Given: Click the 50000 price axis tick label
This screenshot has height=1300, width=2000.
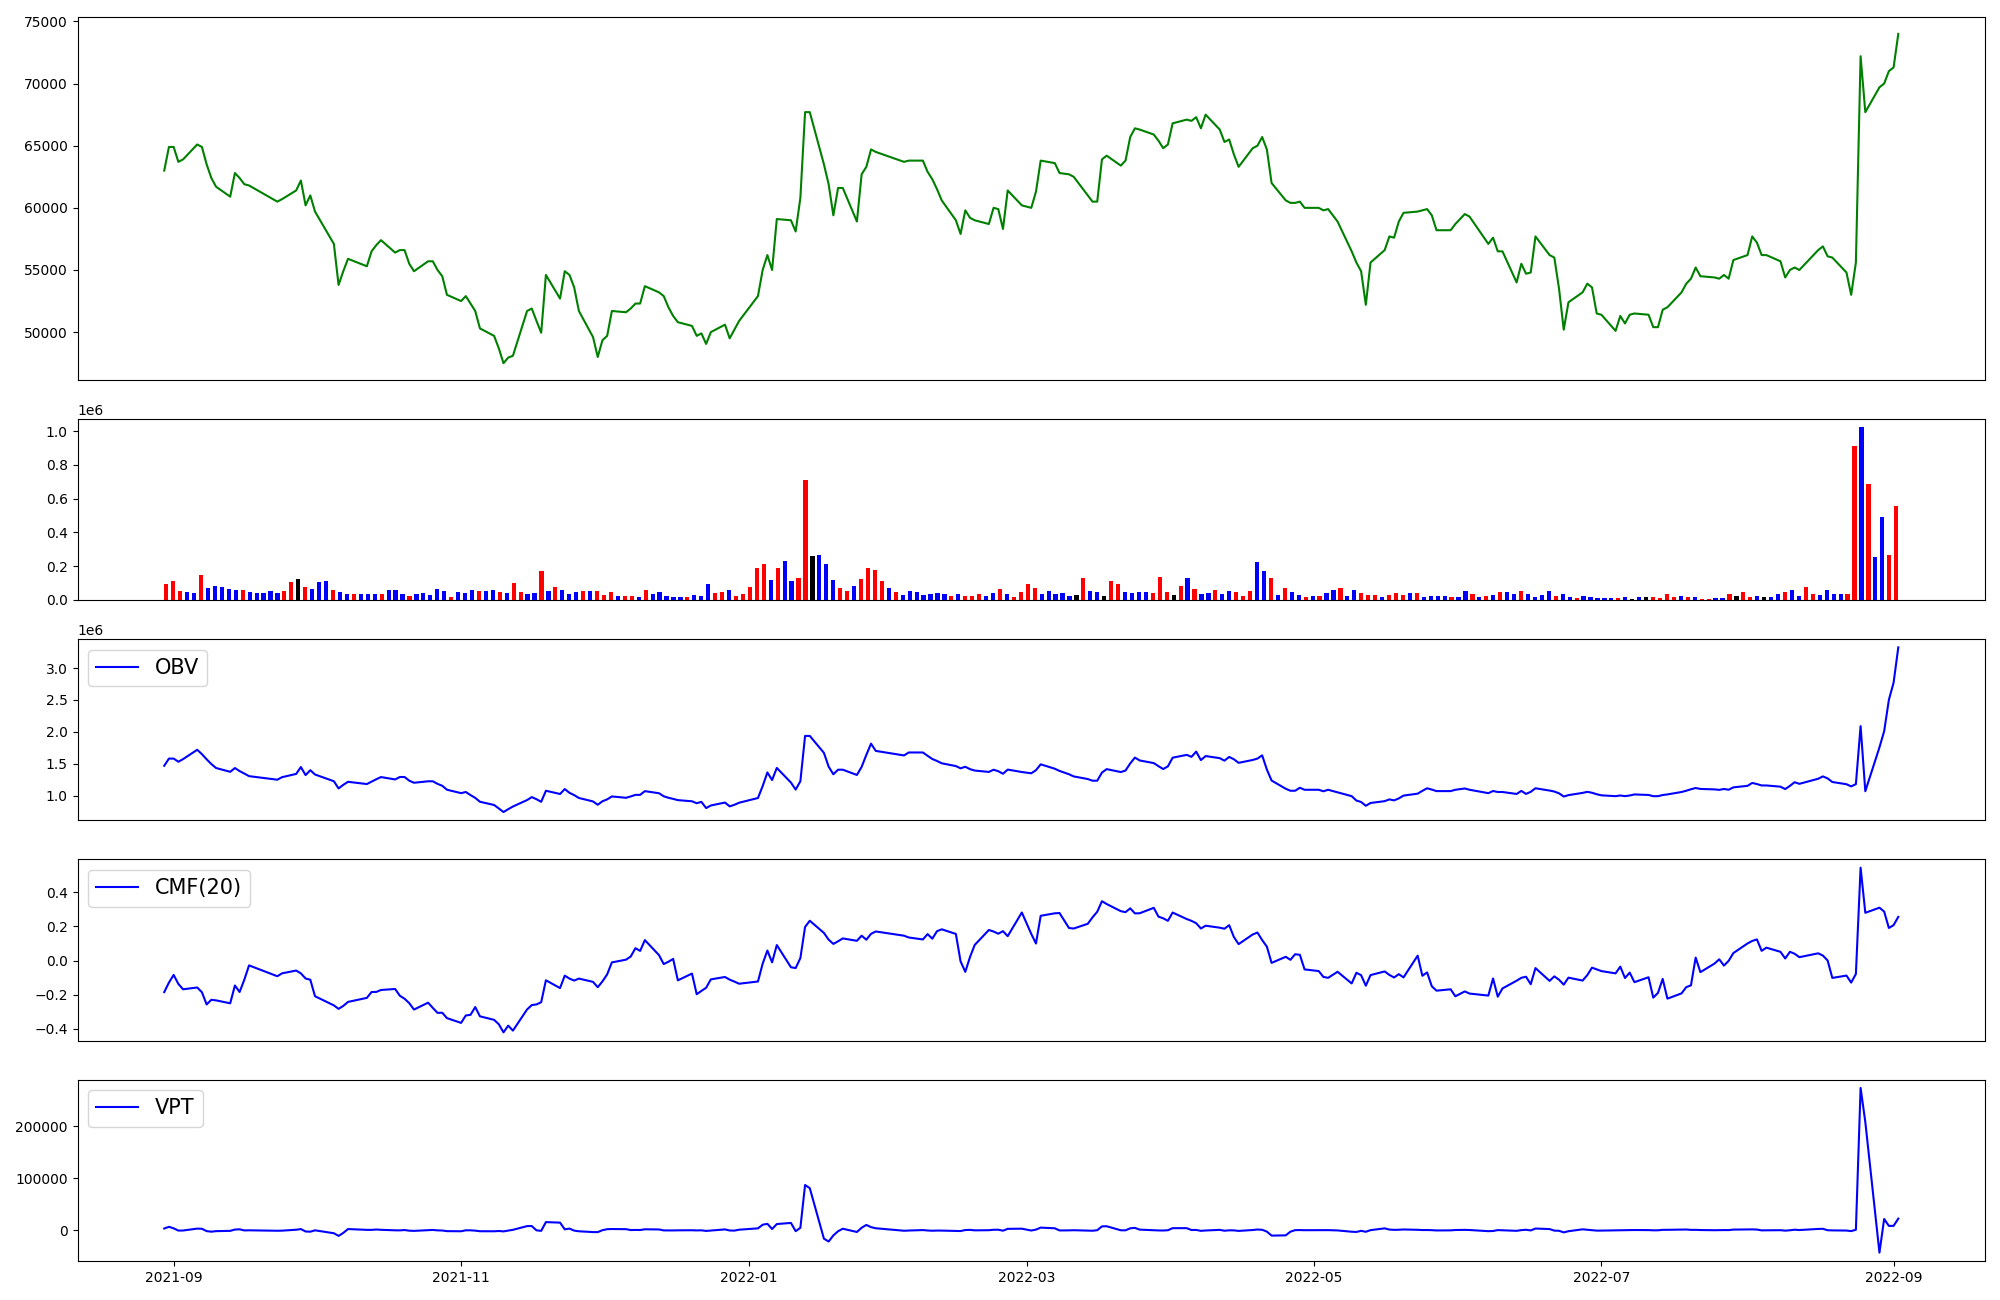Looking at the screenshot, I should coord(43,333).
